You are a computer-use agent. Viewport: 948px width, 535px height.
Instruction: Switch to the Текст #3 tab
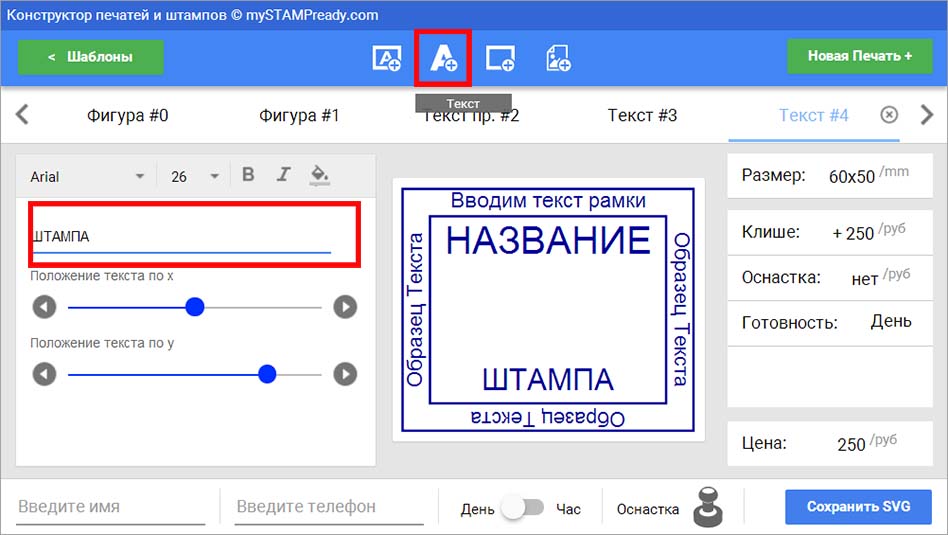pos(642,115)
